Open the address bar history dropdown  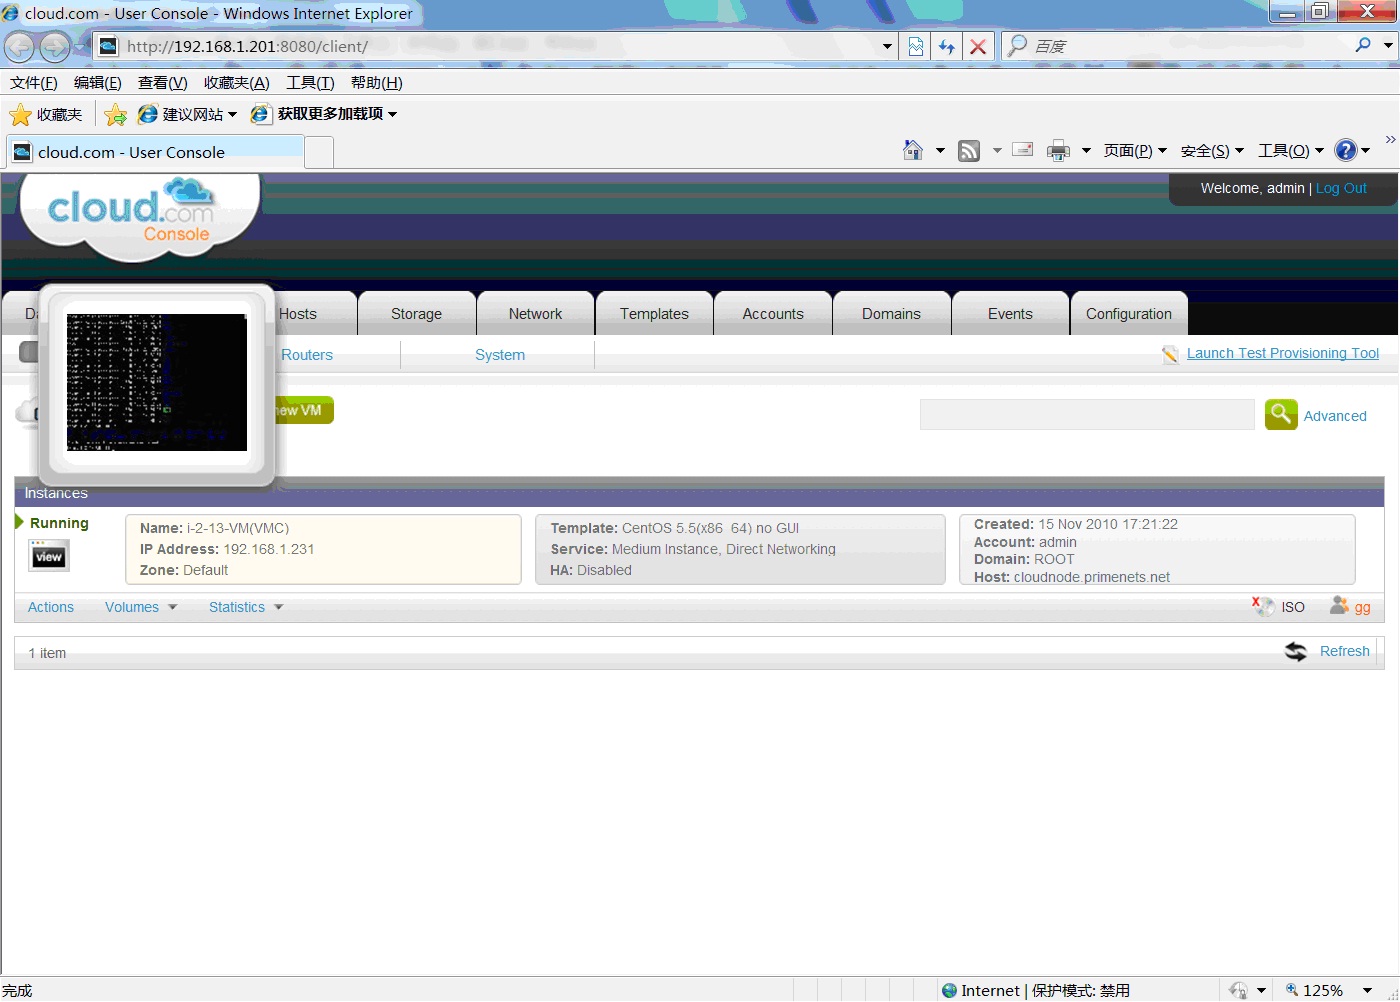(887, 46)
